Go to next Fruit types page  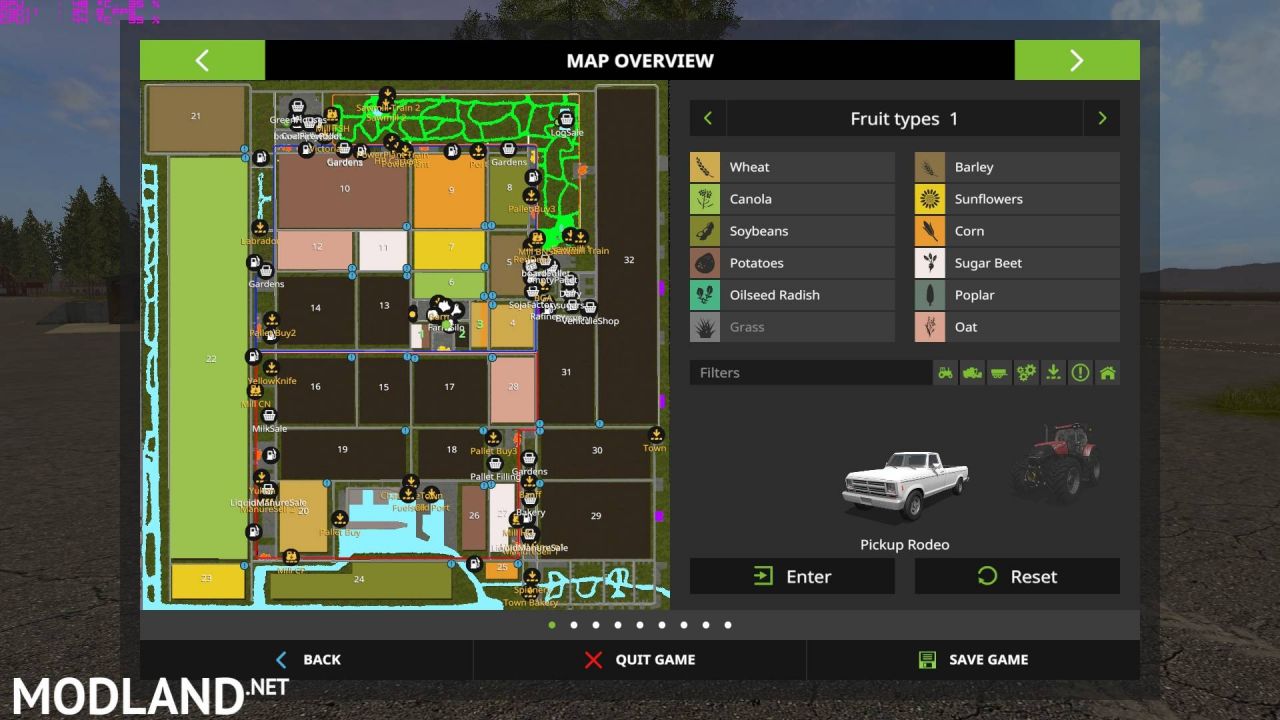pyautogui.click(x=1102, y=118)
